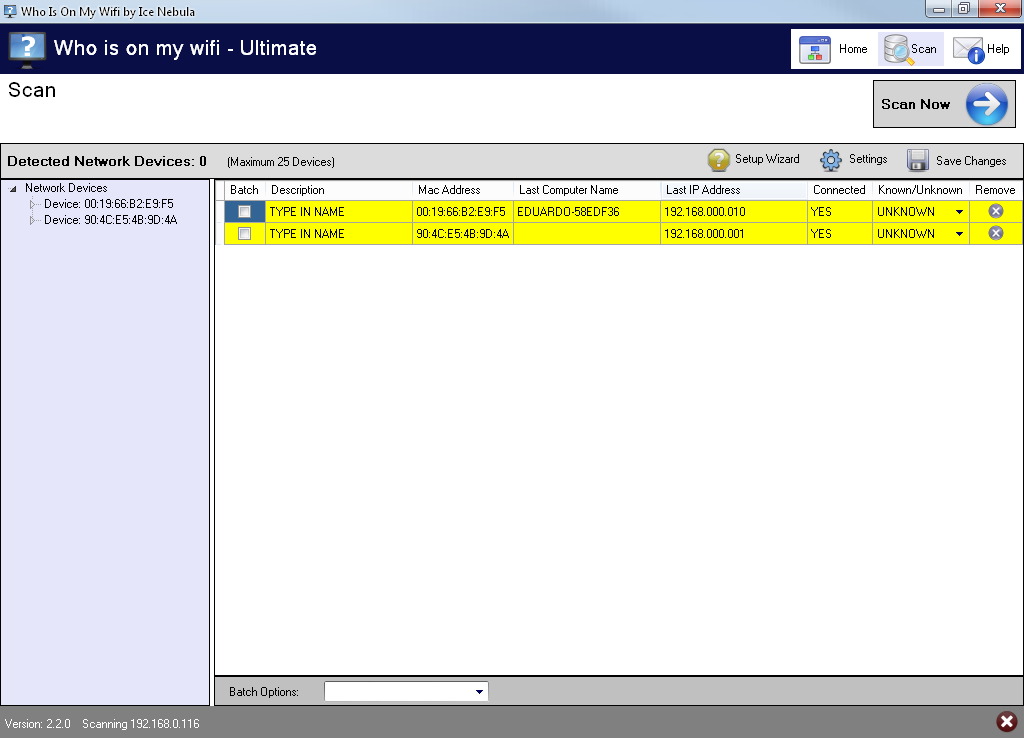Click the Scan database icon
The image size is (1024, 738).
point(897,50)
